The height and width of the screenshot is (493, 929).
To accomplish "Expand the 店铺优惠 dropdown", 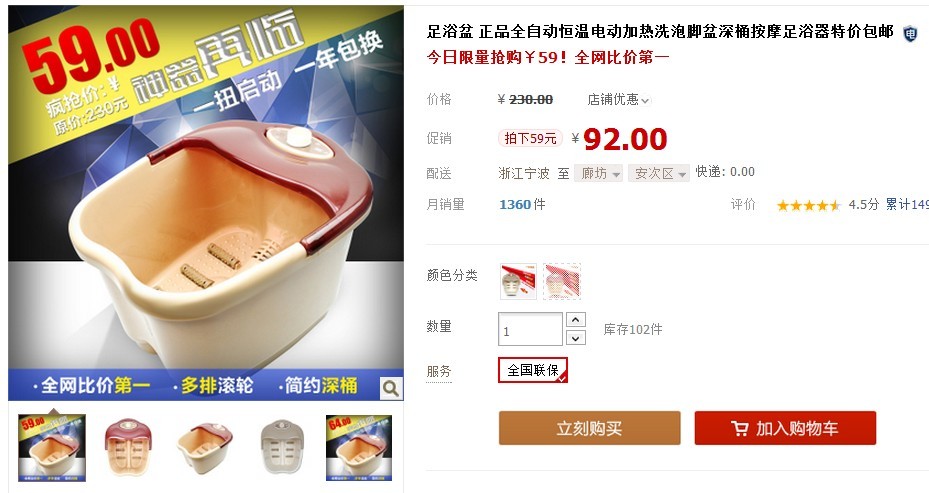I will tap(618, 100).
